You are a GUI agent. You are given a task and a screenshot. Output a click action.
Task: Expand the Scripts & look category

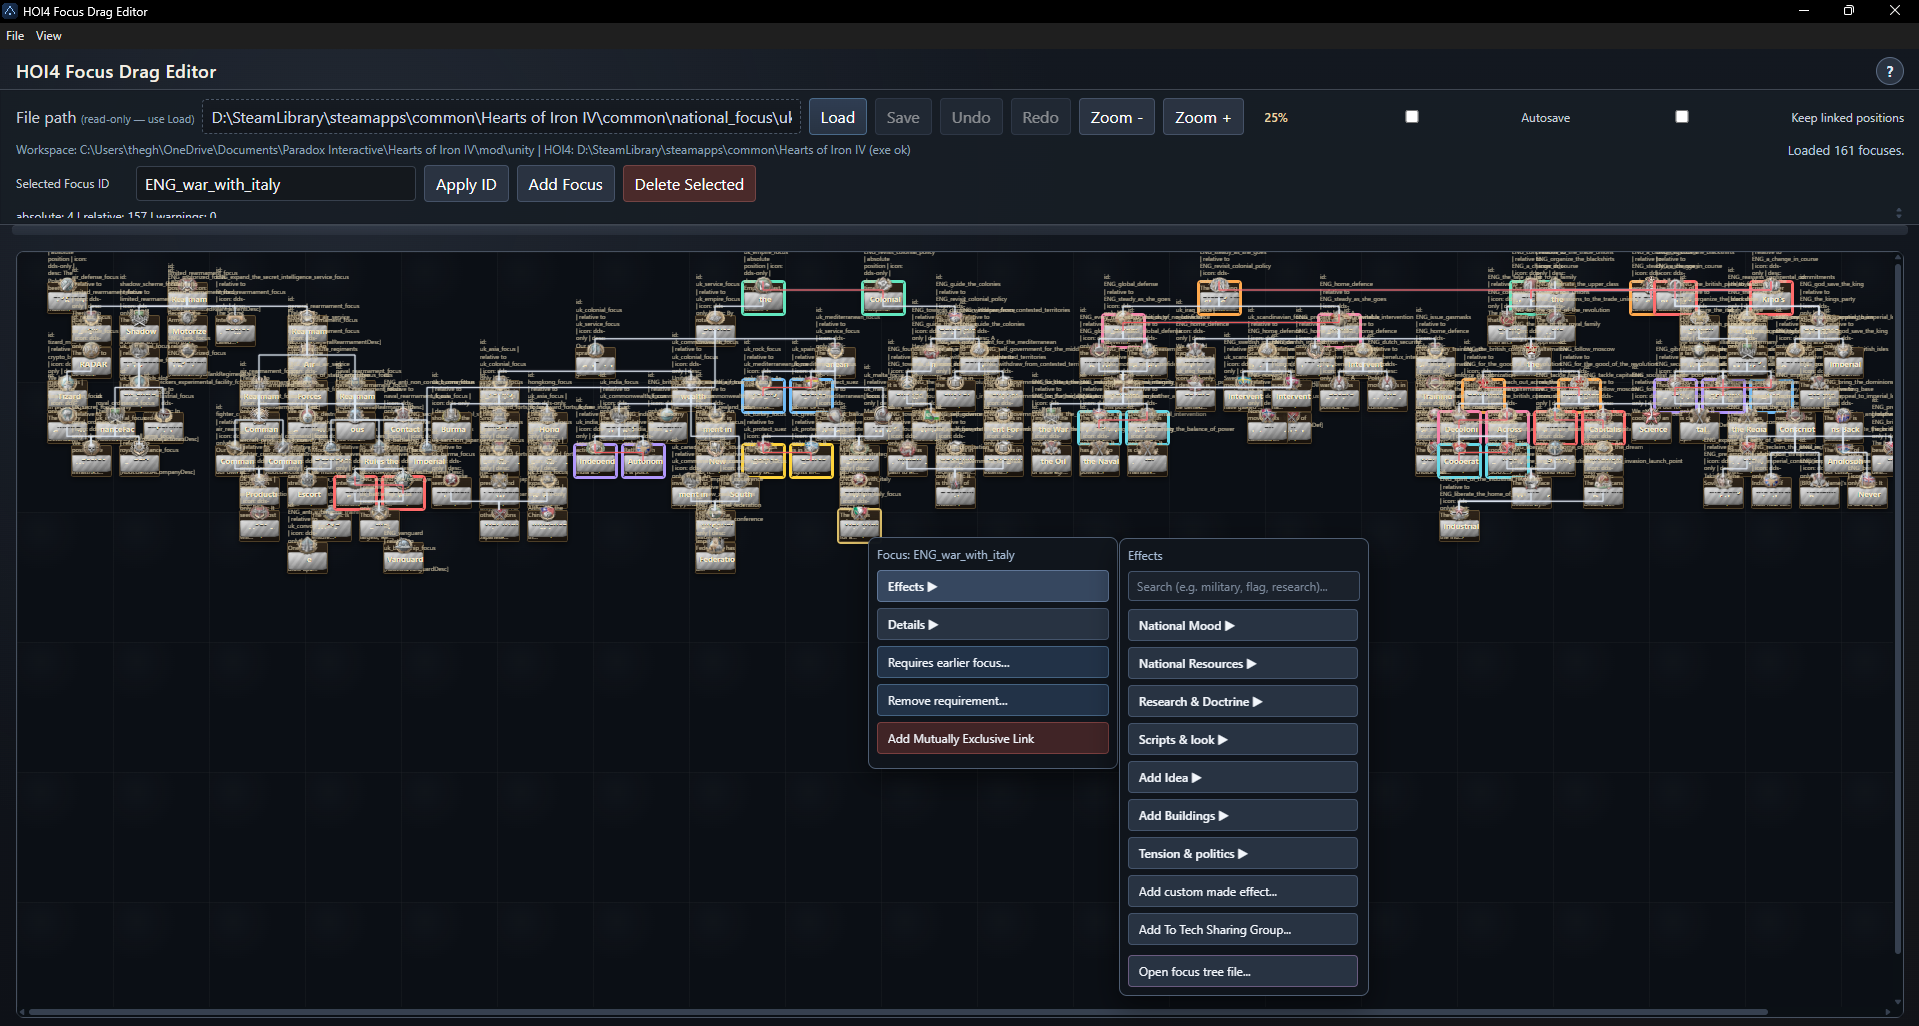pyautogui.click(x=1243, y=739)
